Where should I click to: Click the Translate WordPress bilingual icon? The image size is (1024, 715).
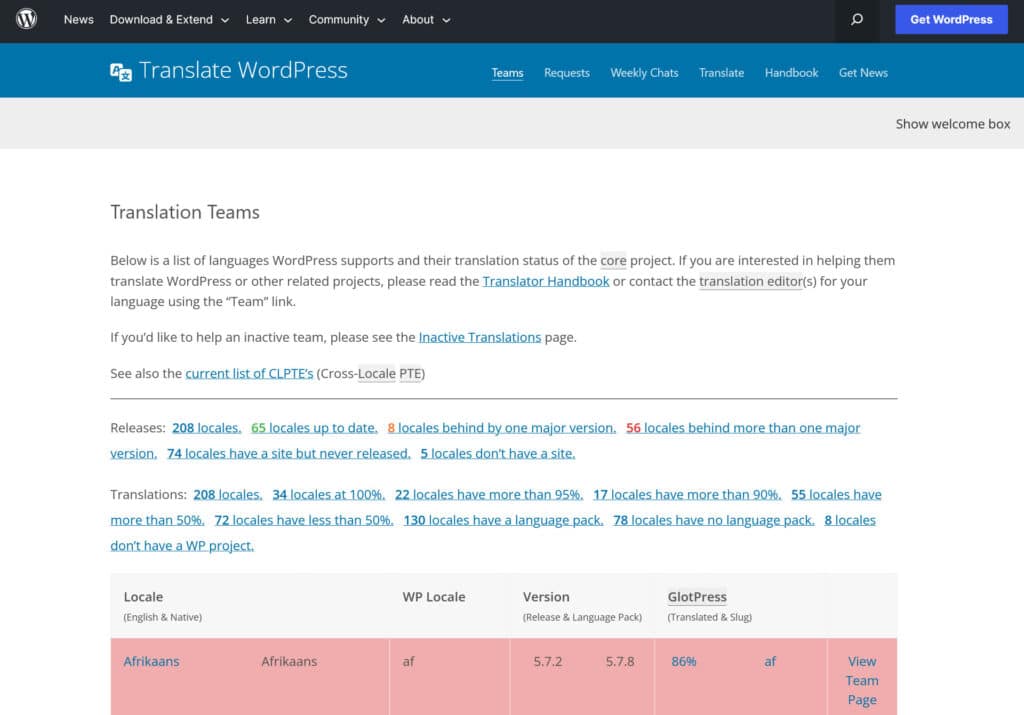coord(122,70)
